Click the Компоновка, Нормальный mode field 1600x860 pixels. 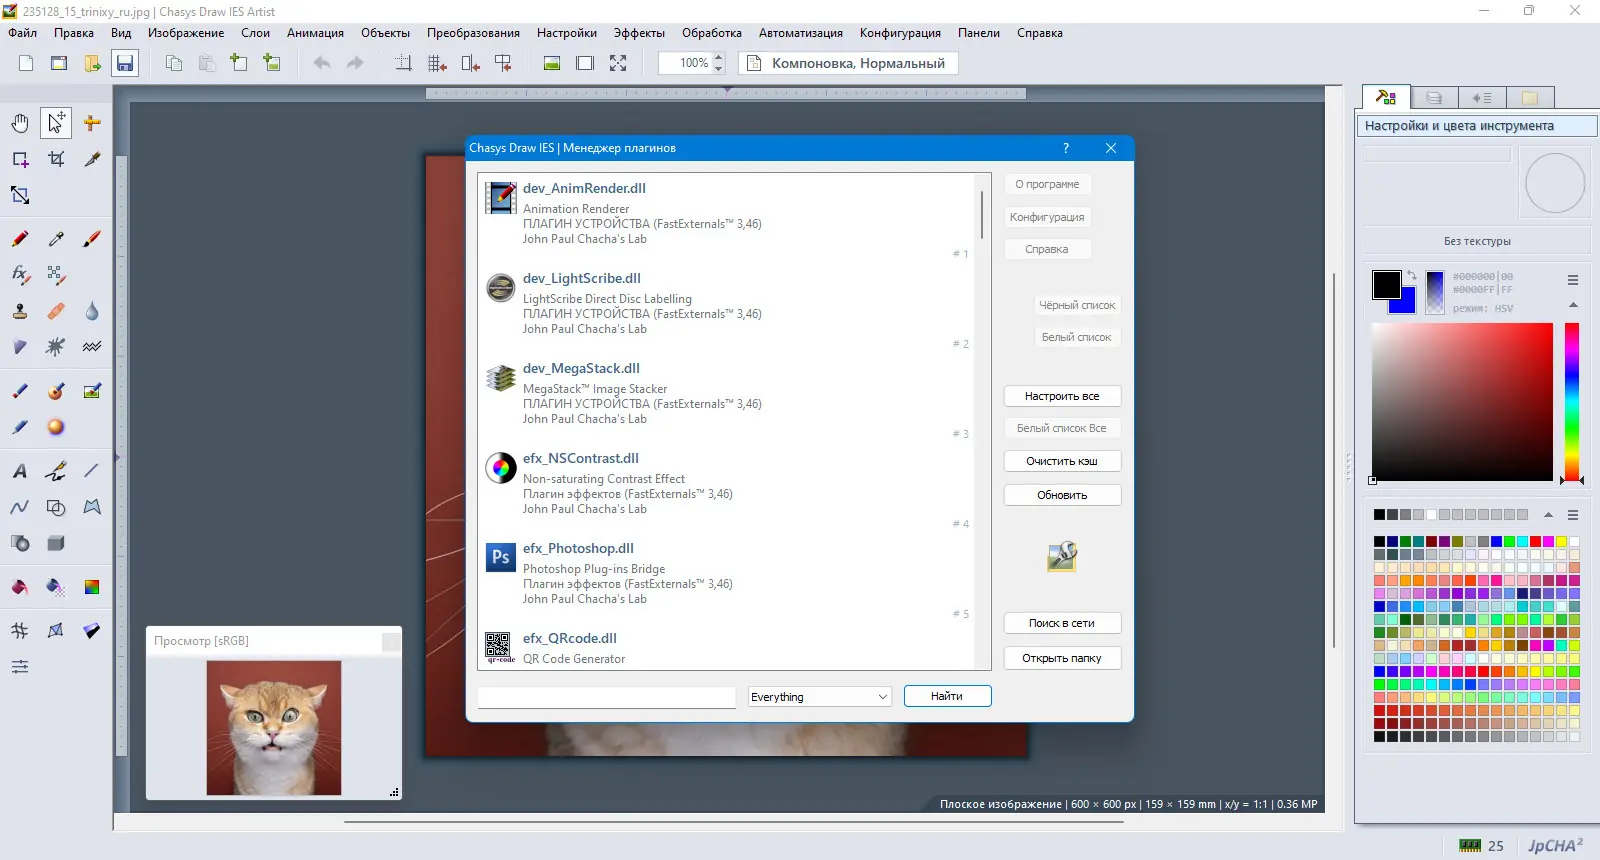coord(849,63)
